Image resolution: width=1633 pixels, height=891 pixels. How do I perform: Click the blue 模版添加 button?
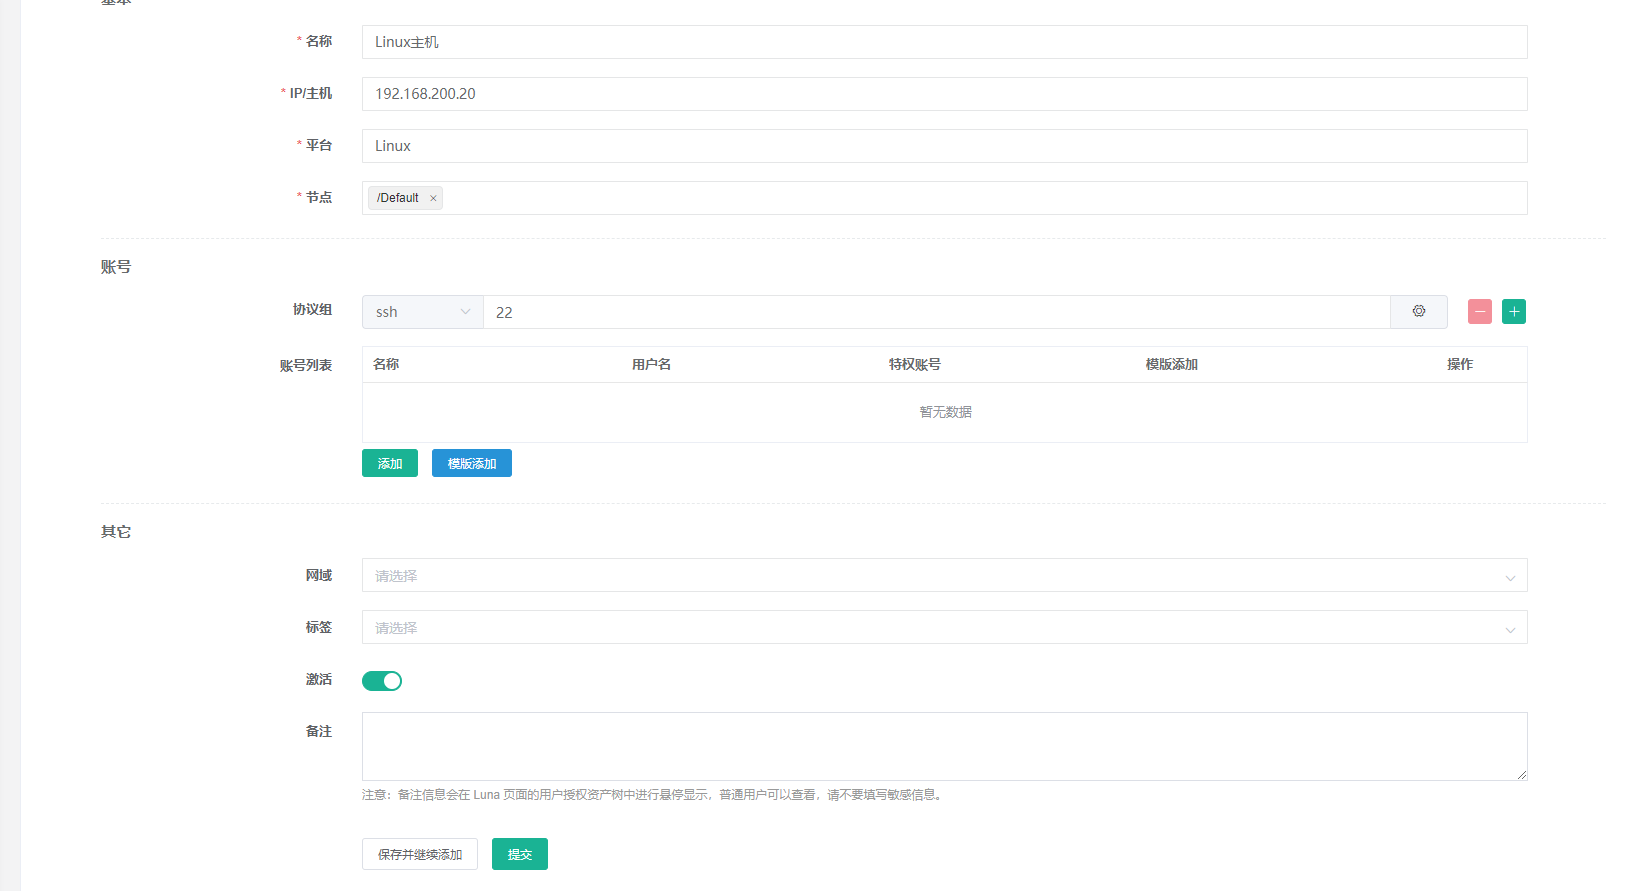(x=472, y=463)
